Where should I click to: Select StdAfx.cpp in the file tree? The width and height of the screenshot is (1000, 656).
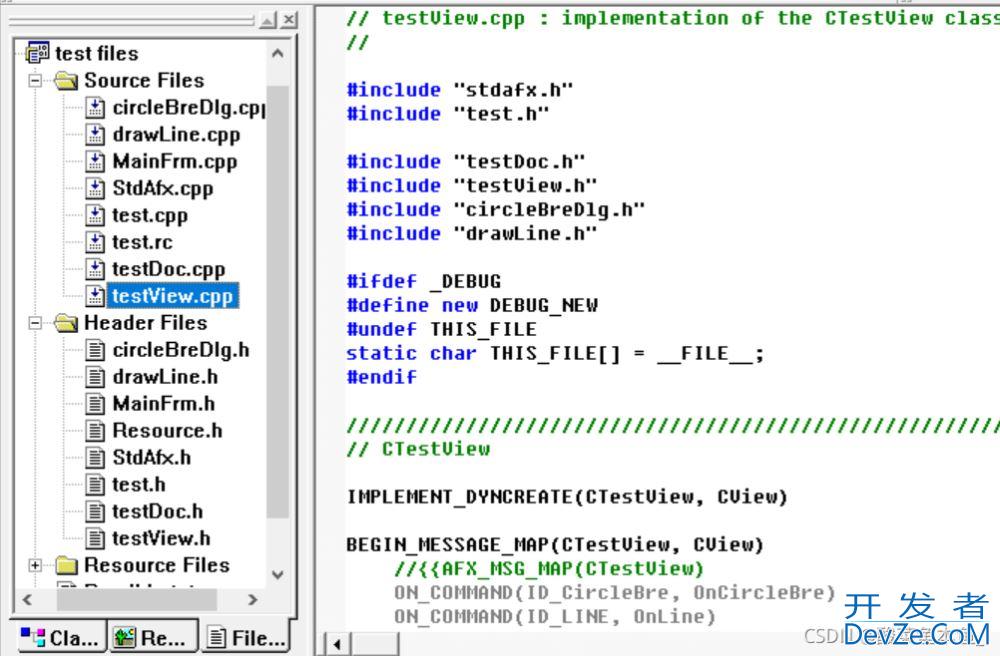pos(163,188)
